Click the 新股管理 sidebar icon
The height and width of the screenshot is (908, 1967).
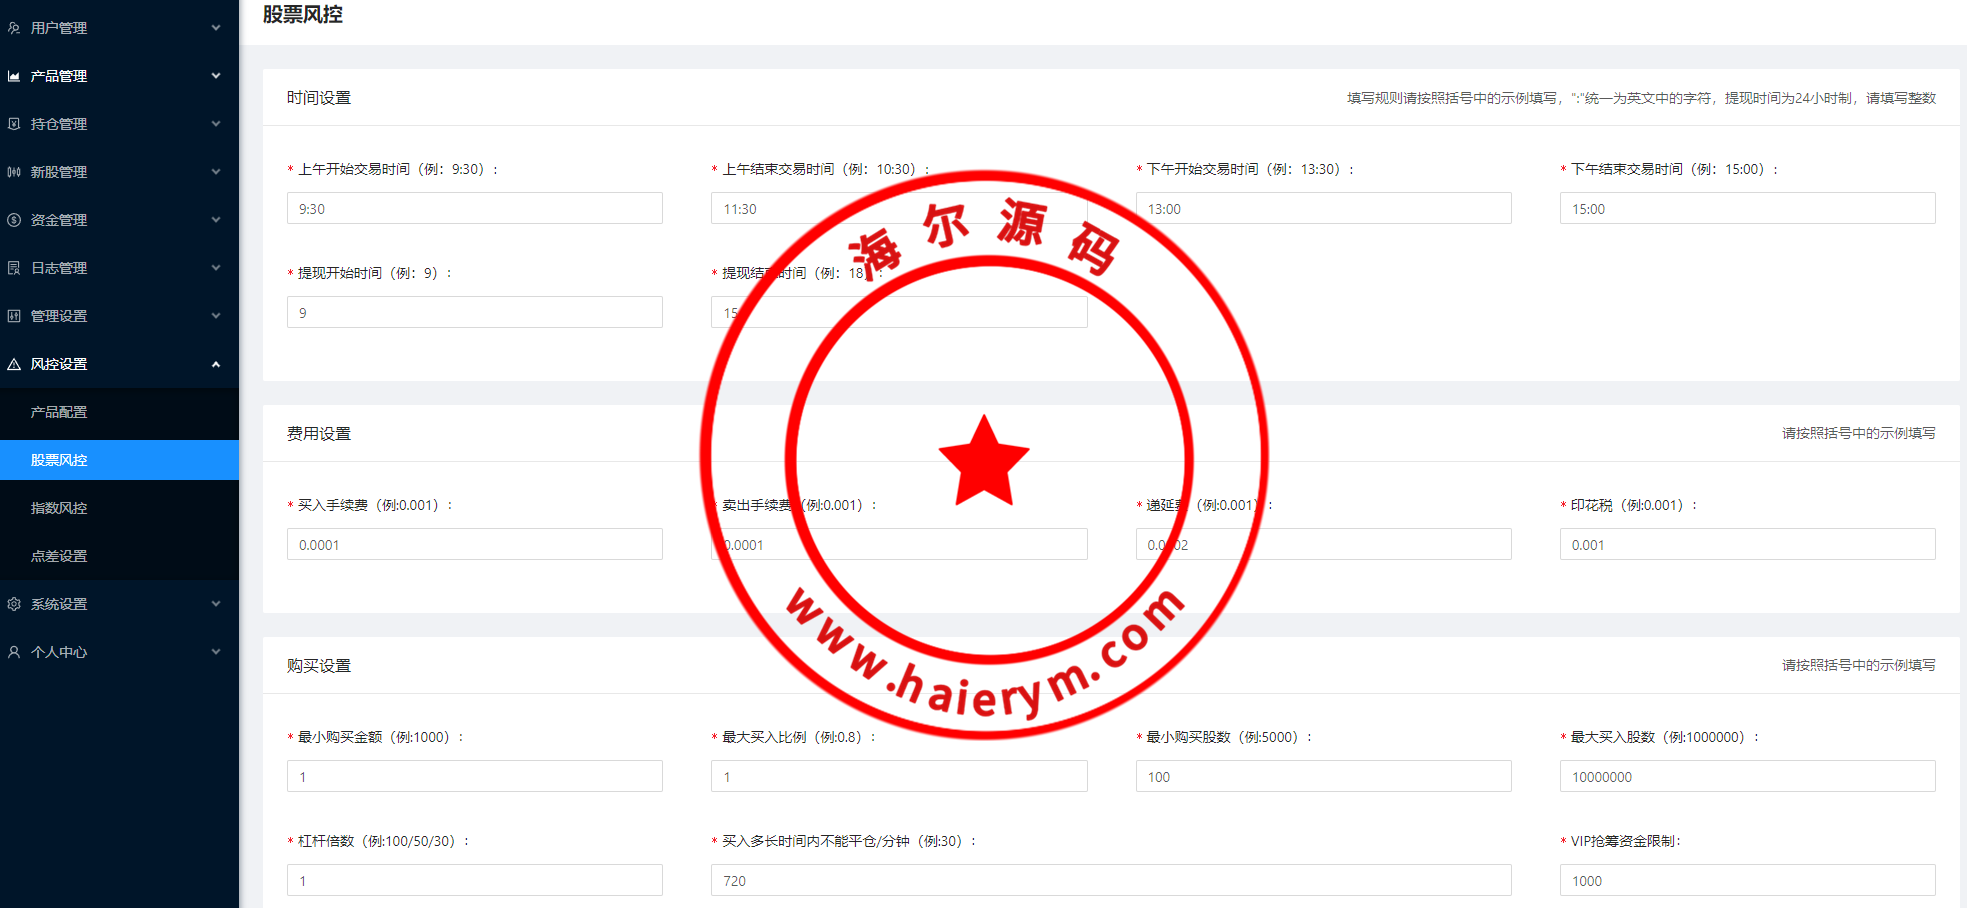[x=14, y=172]
